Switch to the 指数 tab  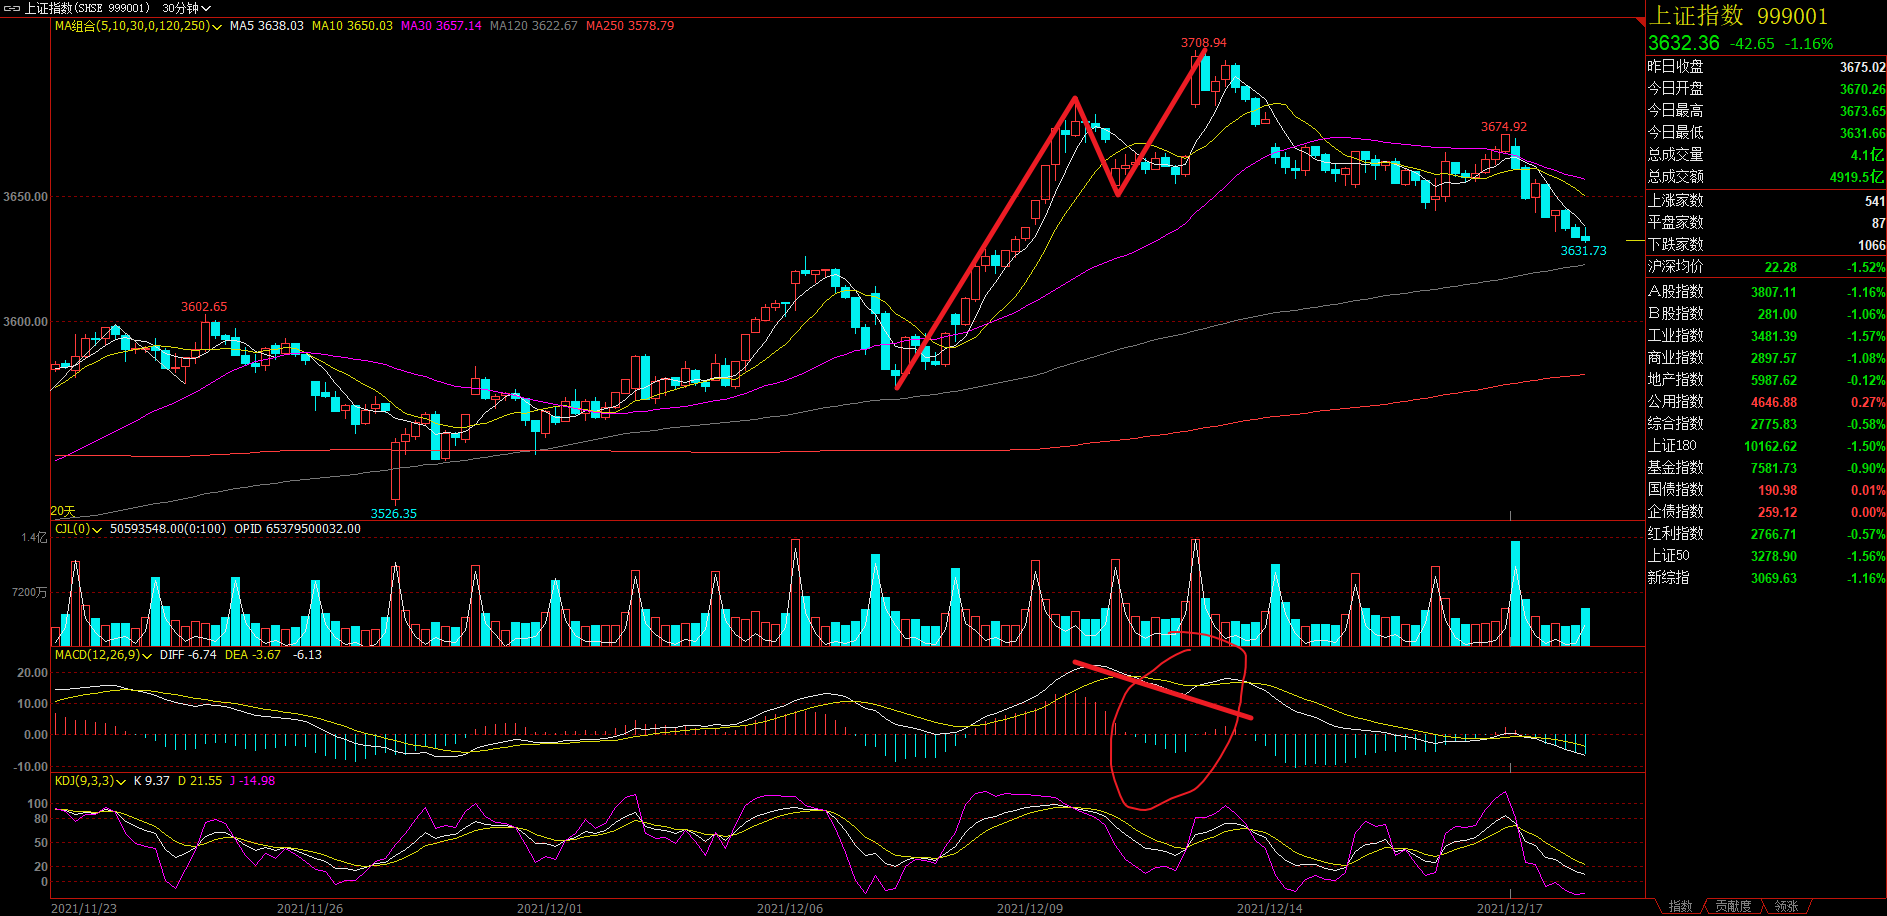1680,906
